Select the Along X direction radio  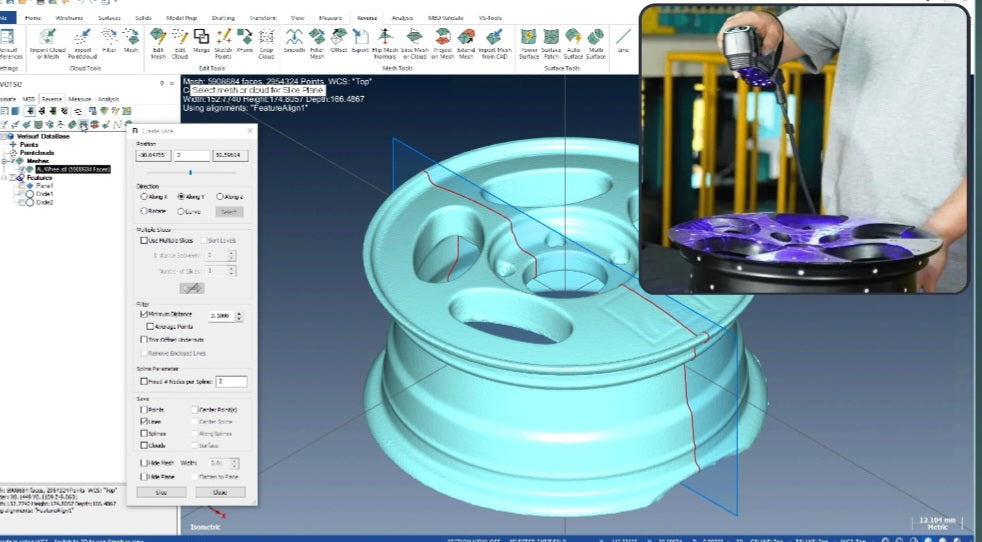[x=144, y=197]
